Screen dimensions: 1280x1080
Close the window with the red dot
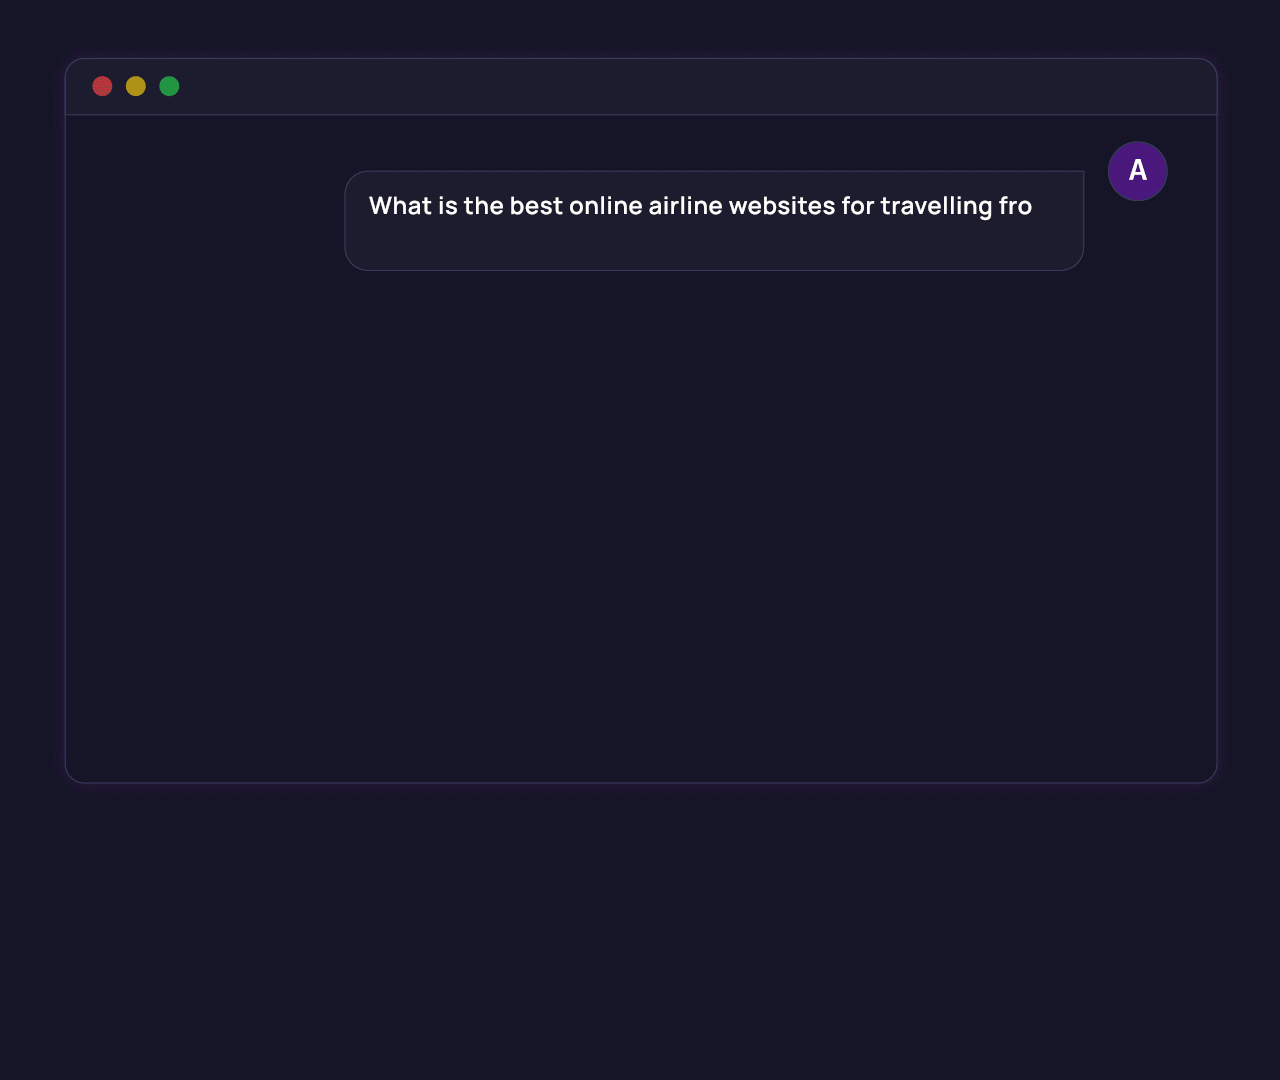click(x=102, y=86)
